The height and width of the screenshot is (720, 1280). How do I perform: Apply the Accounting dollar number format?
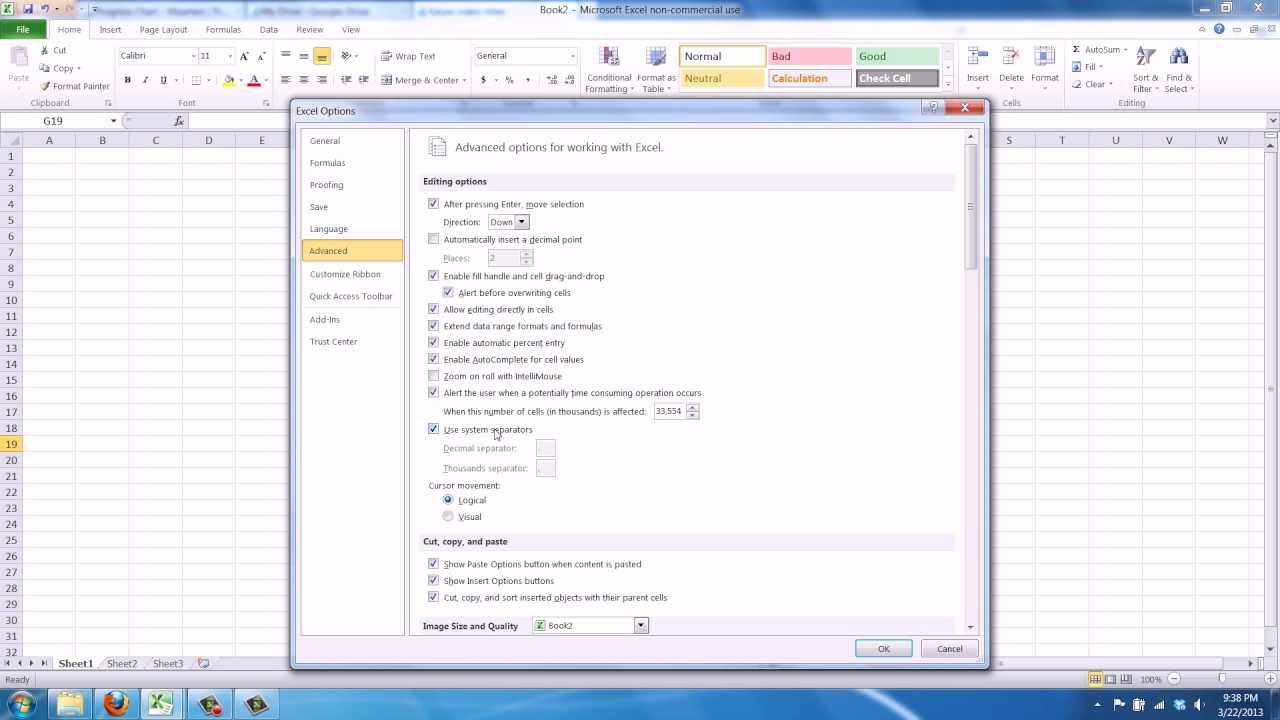click(484, 80)
